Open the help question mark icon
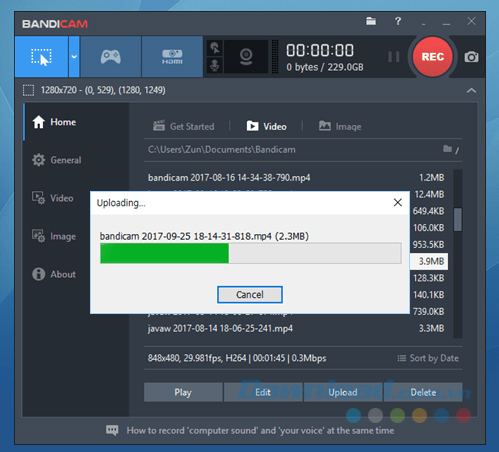Viewport: 499px width, 452px height. (x=398, y=21)
